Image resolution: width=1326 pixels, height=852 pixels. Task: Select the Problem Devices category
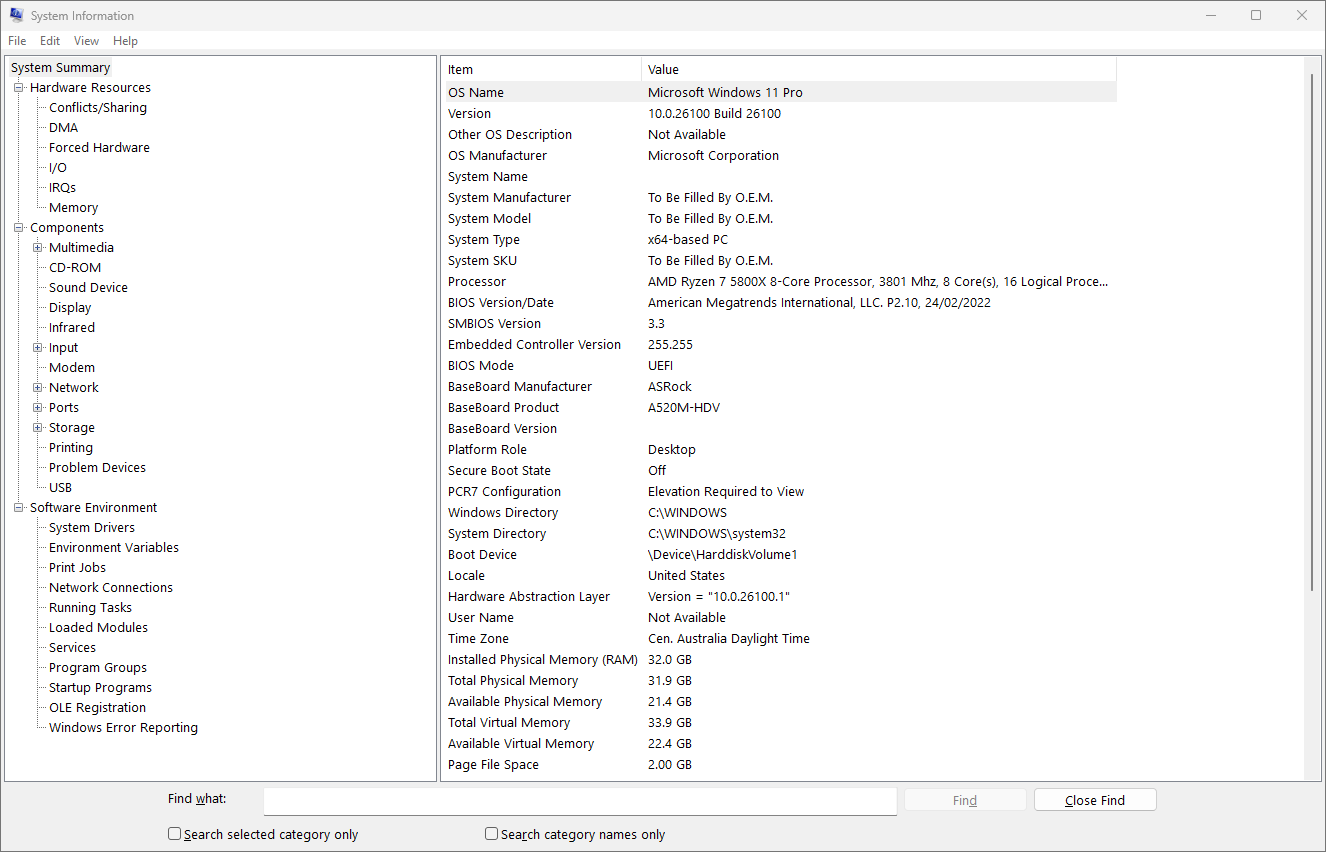pos(96,467)
